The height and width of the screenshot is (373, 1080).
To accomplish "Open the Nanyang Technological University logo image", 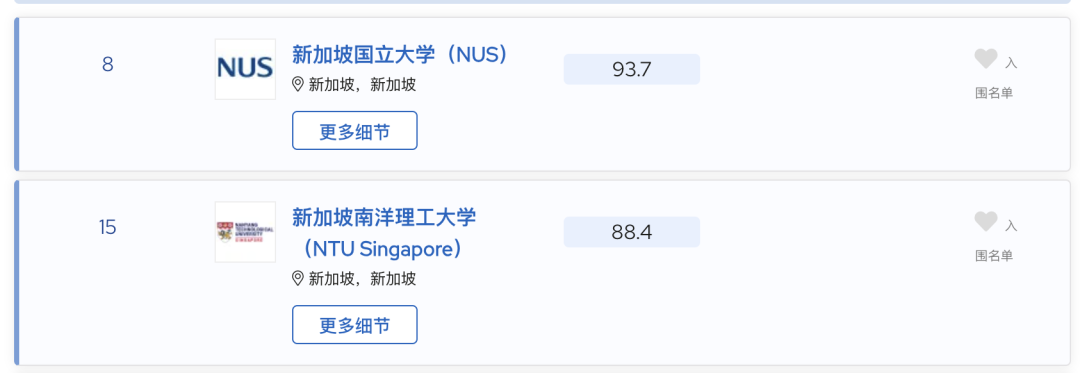I will tap(245, 232).
